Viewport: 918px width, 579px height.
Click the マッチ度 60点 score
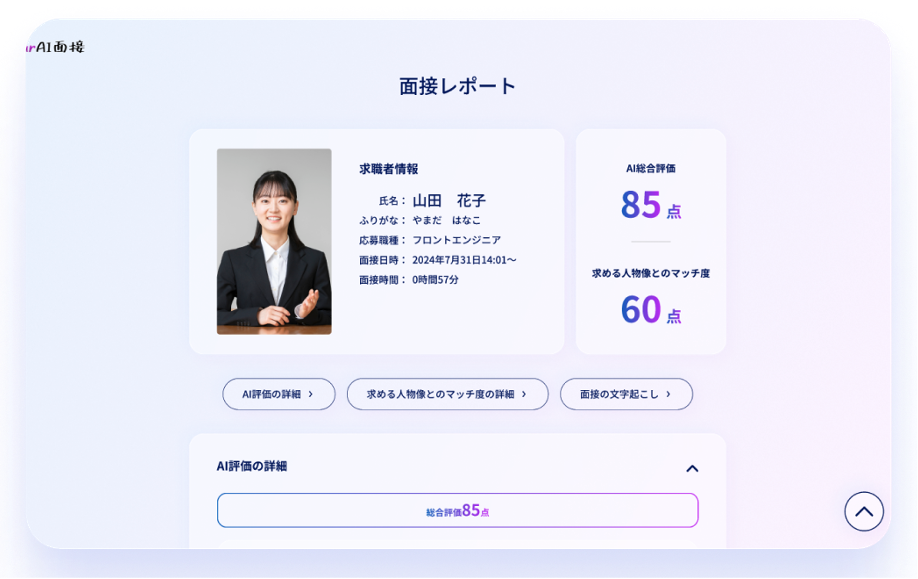pyautogui.click(x=650, y=309)
